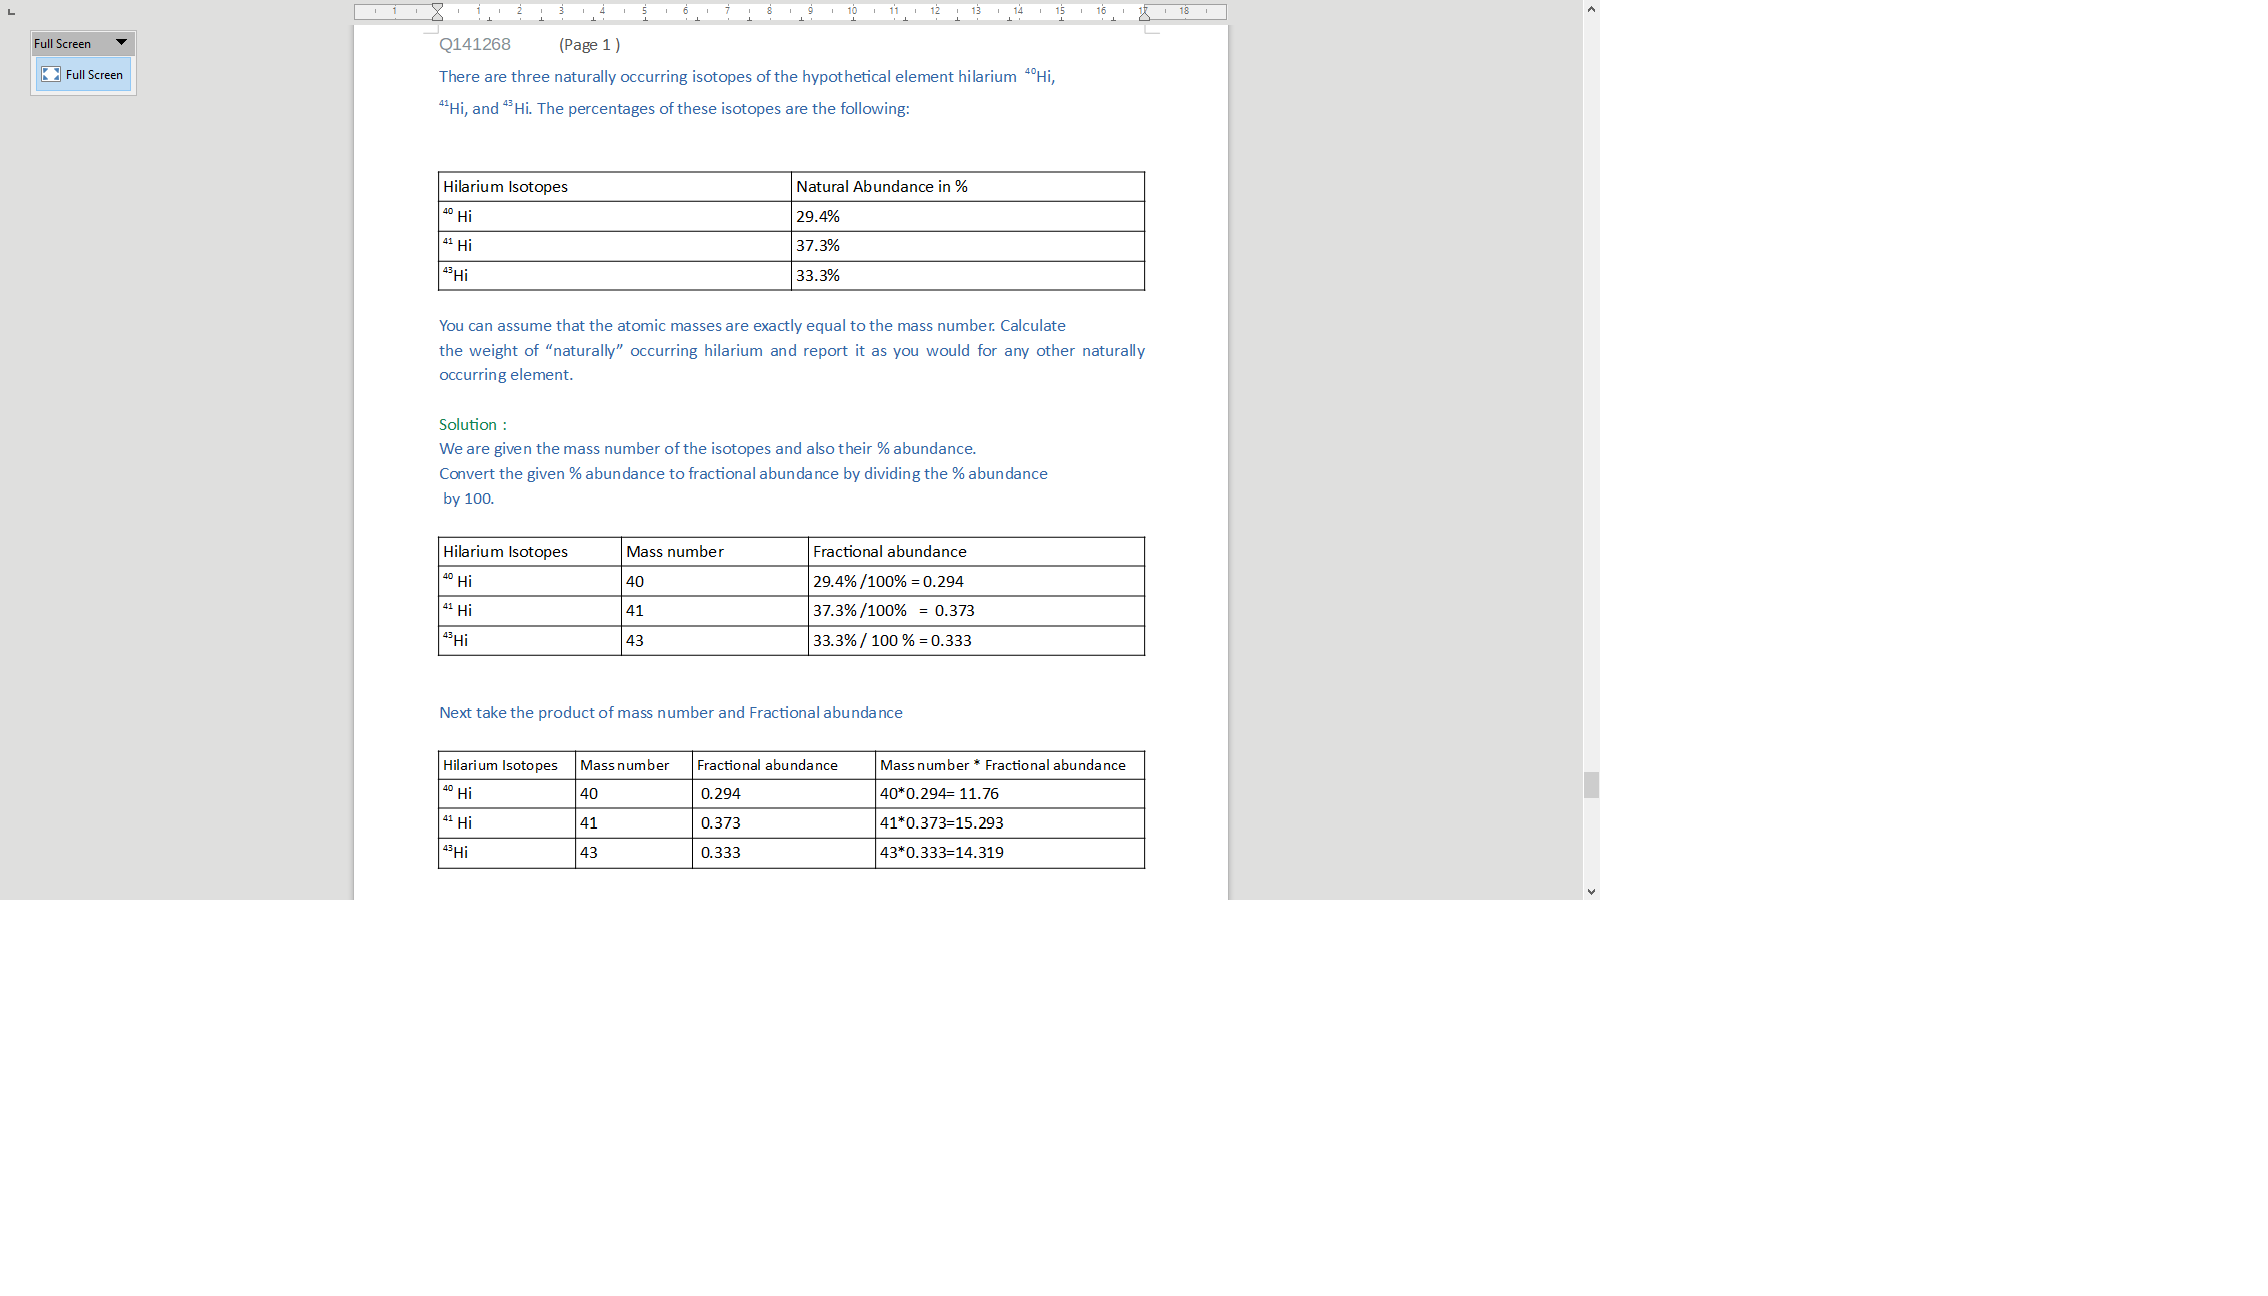Click the cell "40*0.294= 11.76"

pyautogui.click(x=939, y=794)
